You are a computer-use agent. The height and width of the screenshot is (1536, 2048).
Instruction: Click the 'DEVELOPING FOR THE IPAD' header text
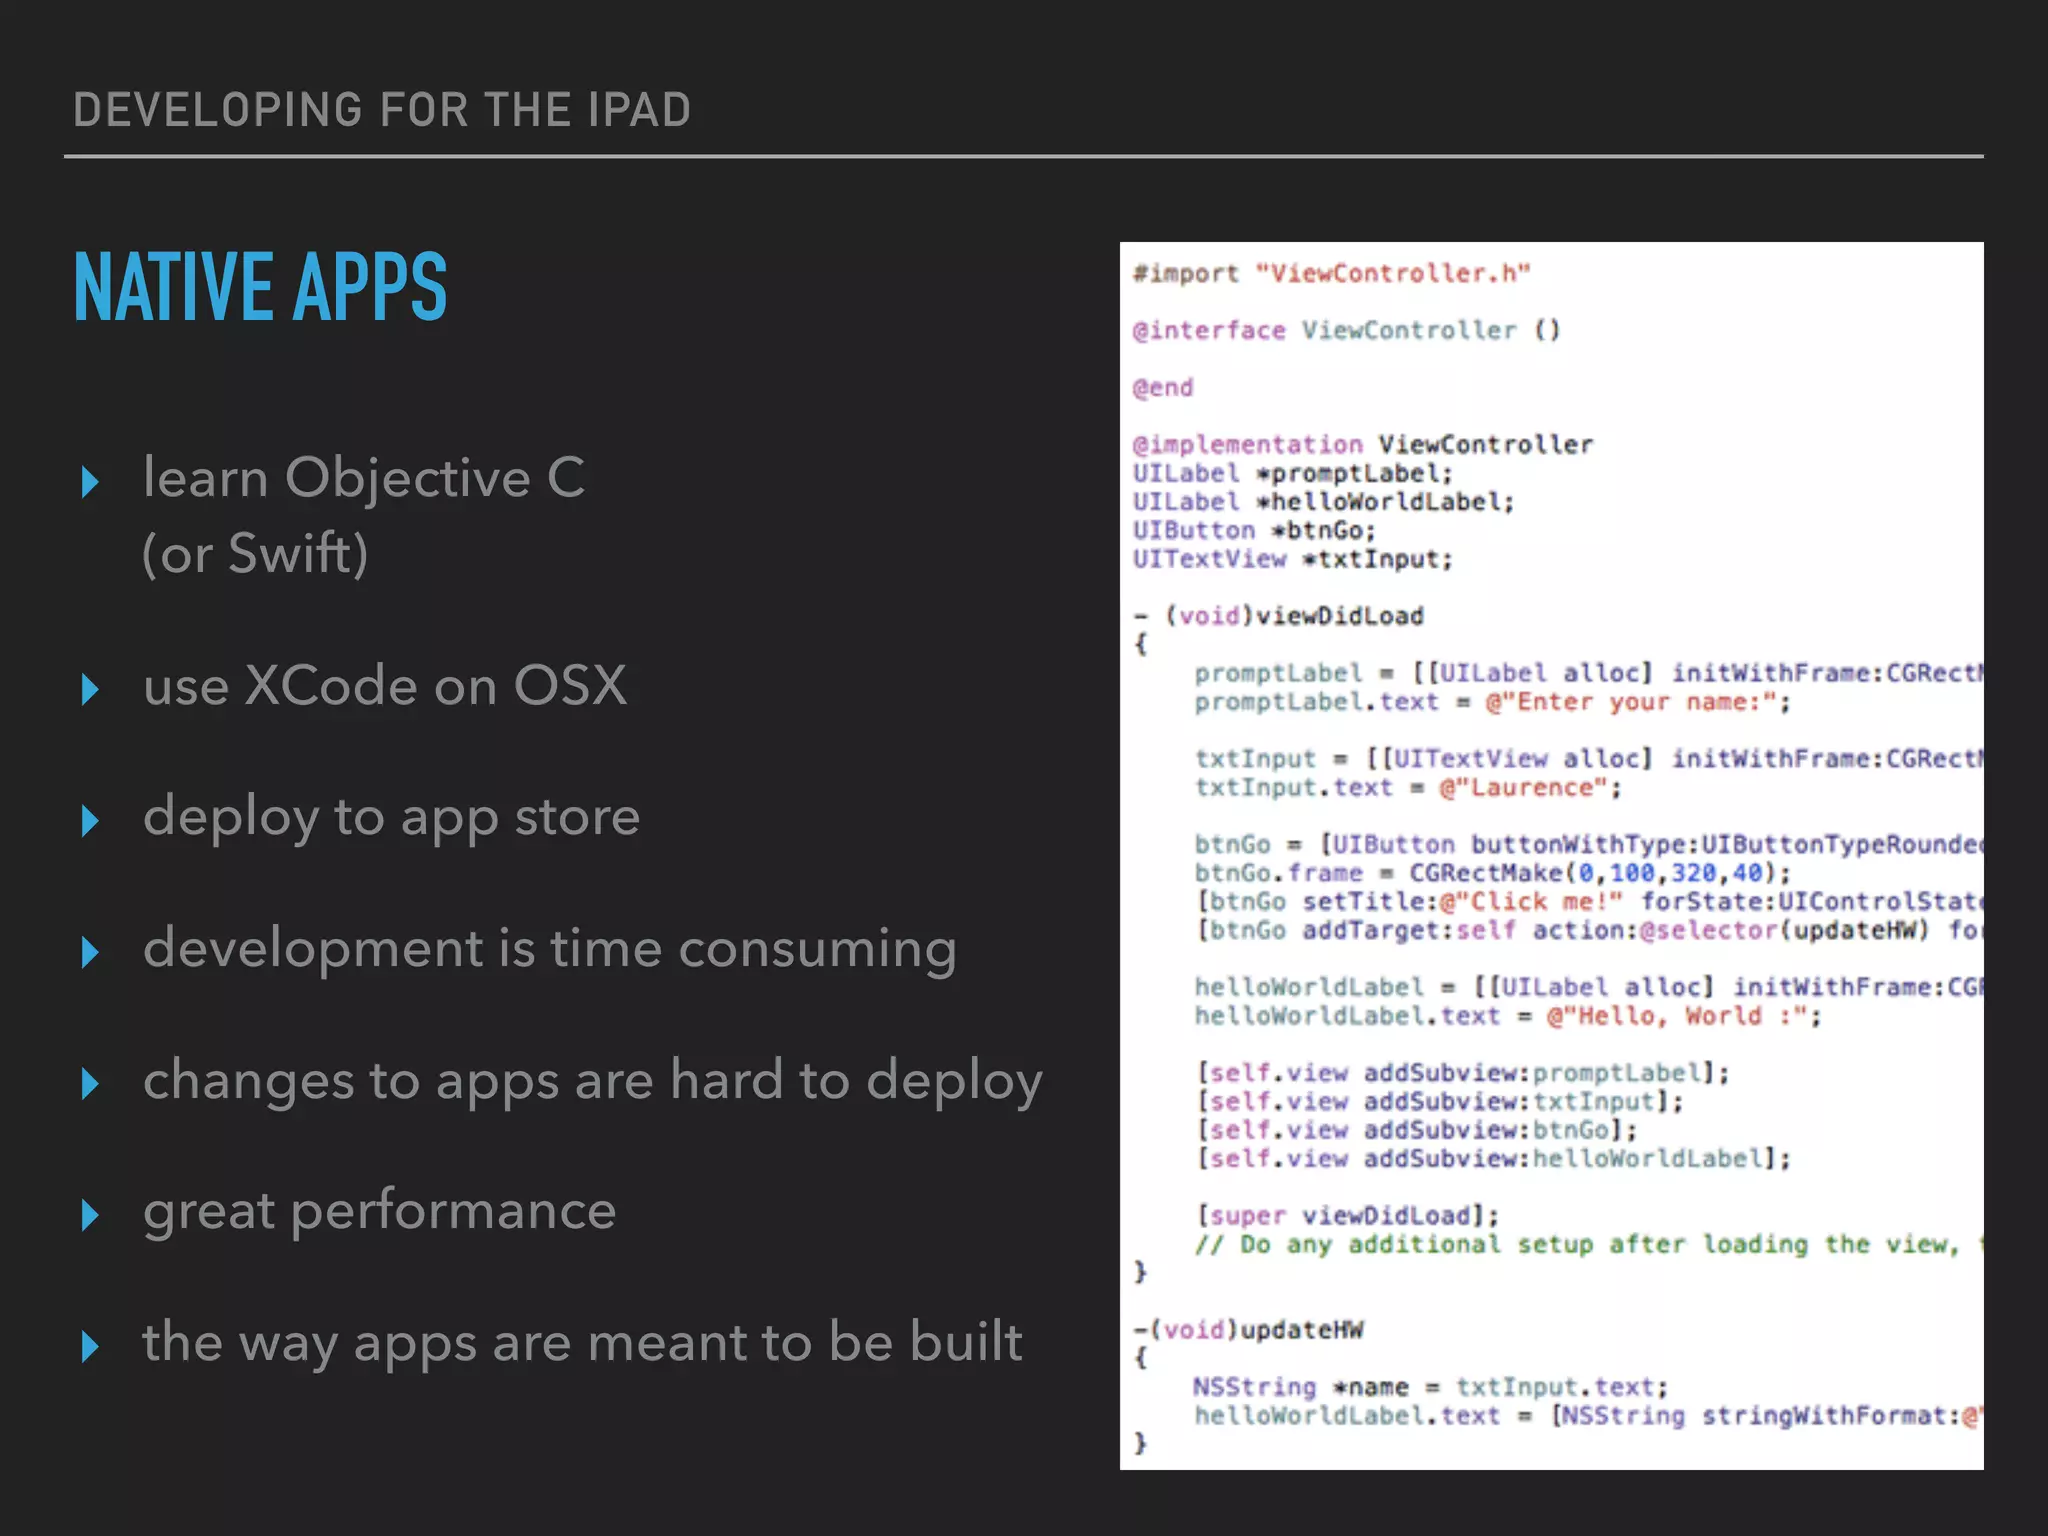382,110
